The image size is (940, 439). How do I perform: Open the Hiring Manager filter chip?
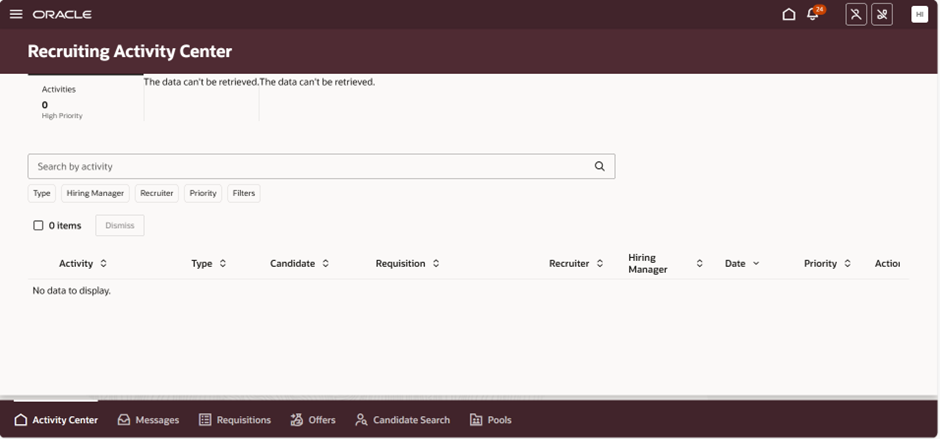click(x=95, y=193)
